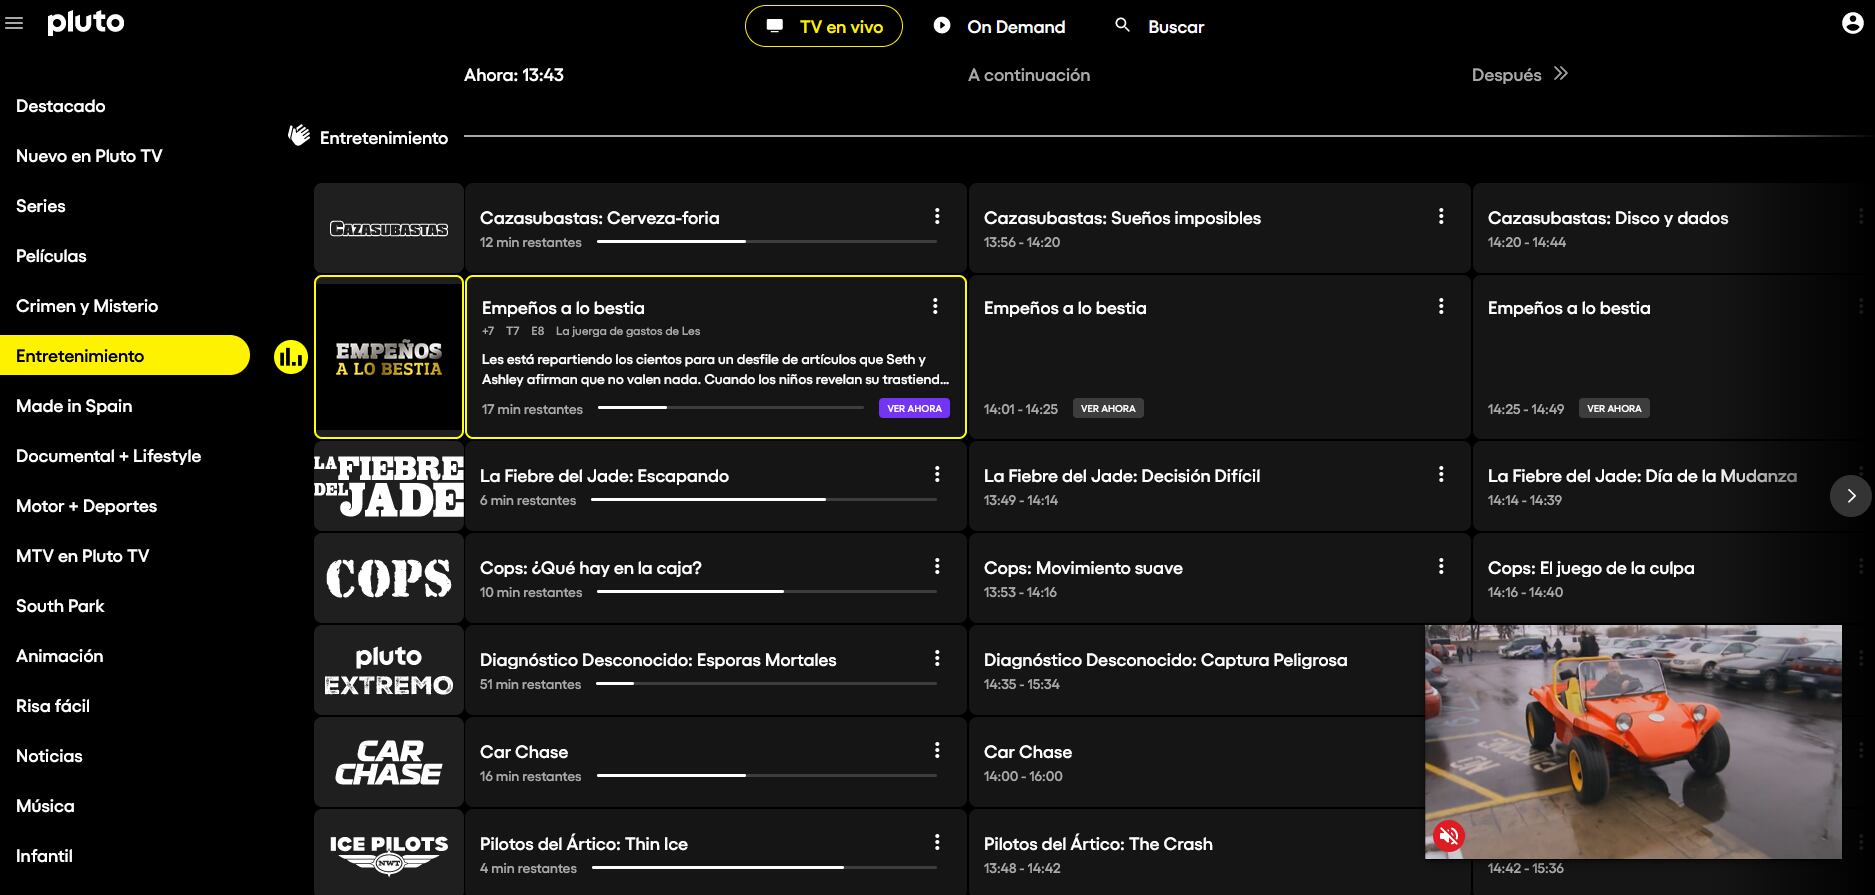Open options for Cazasubastas: Sueños imposibles
Viewport: 1875px width, 895px height.
click(1441, 216)
